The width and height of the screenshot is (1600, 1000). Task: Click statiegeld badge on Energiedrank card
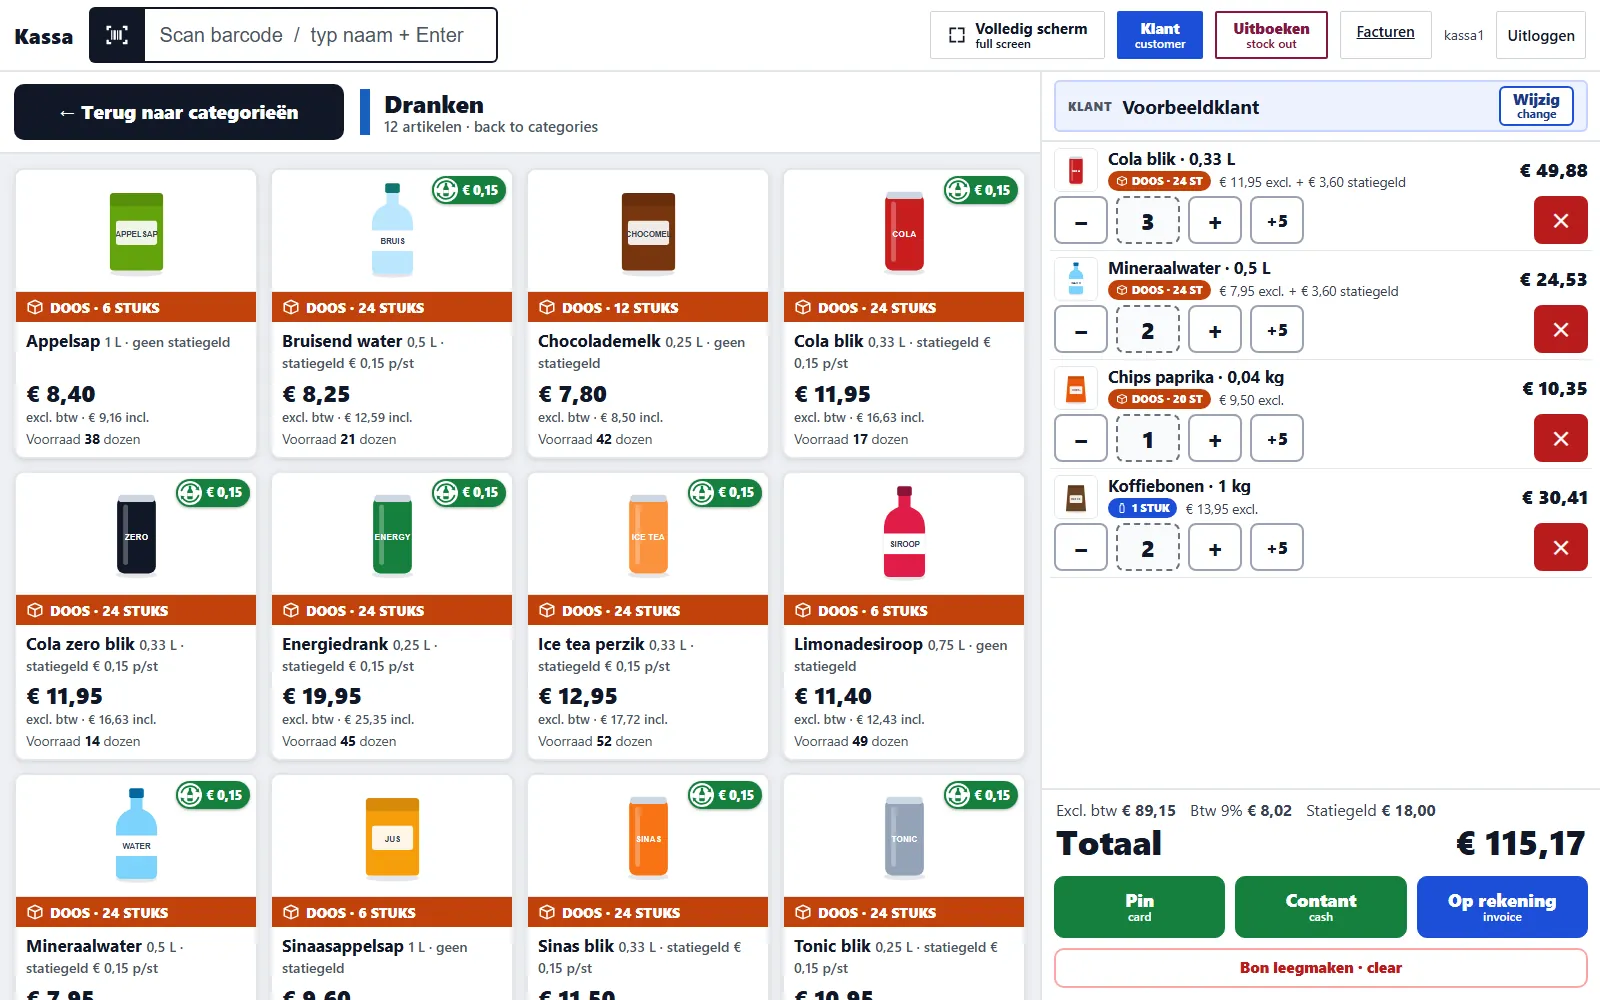(x=469, y=492)
